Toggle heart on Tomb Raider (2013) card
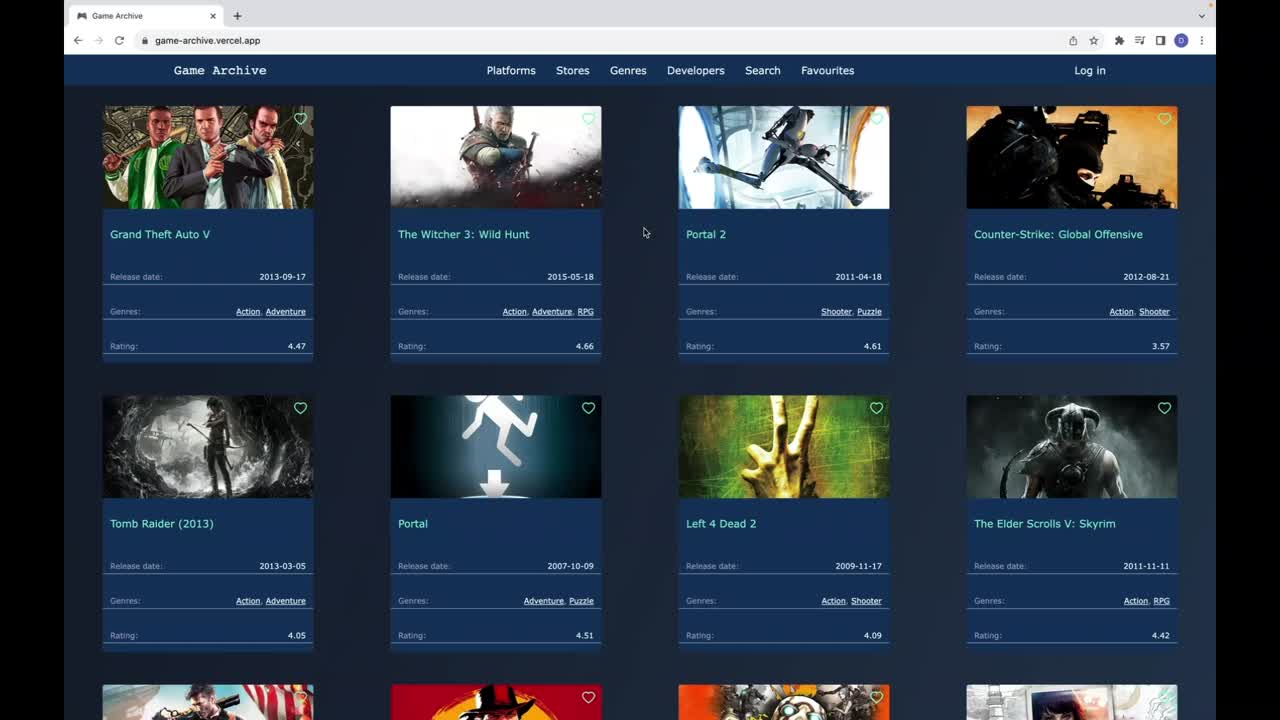1280x720 pixels. (x=300, y=408)
